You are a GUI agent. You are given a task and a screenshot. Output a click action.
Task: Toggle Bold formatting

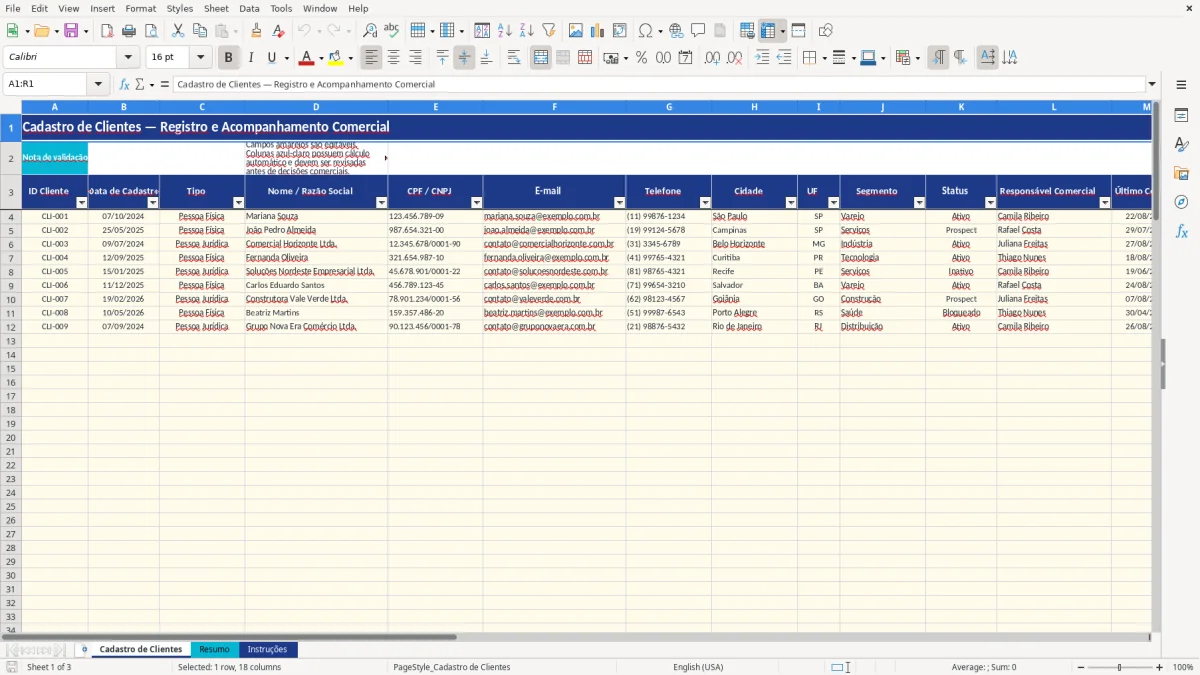pos(229,58)
